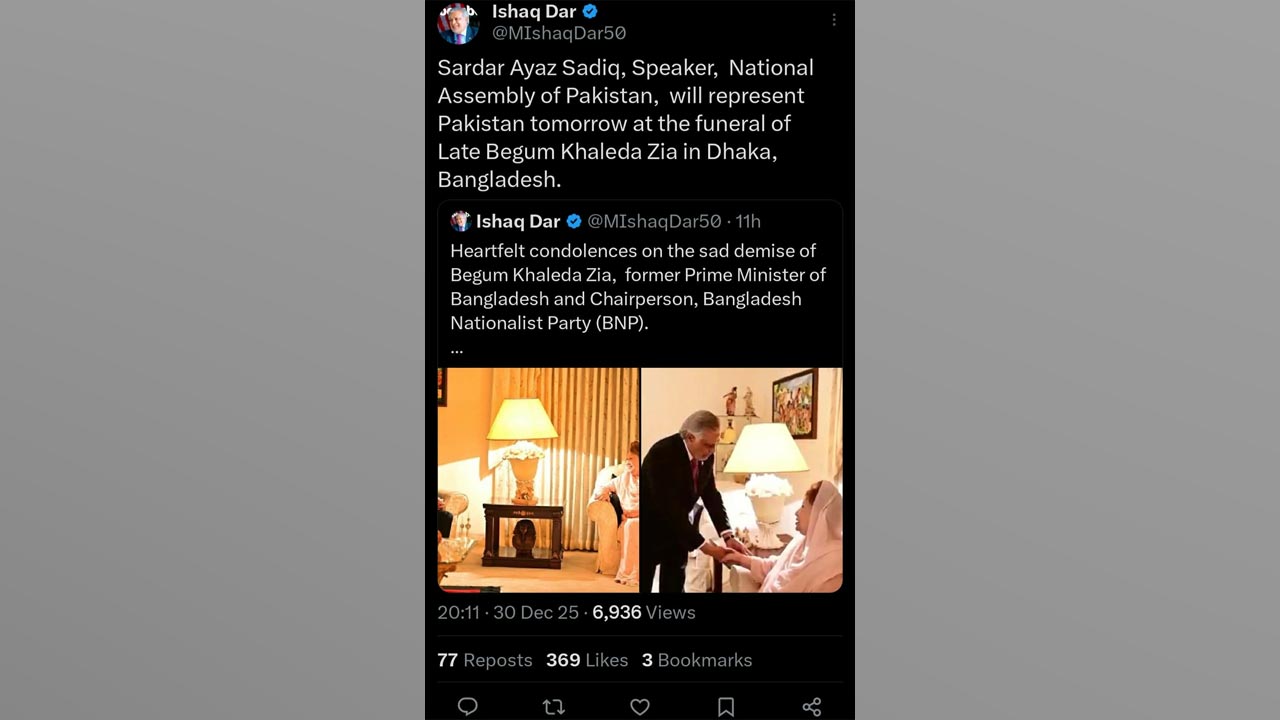Open Ishaq Dar profile avatar
Image resolution: width=1280 pixels, height=720 pixels.
458,22
